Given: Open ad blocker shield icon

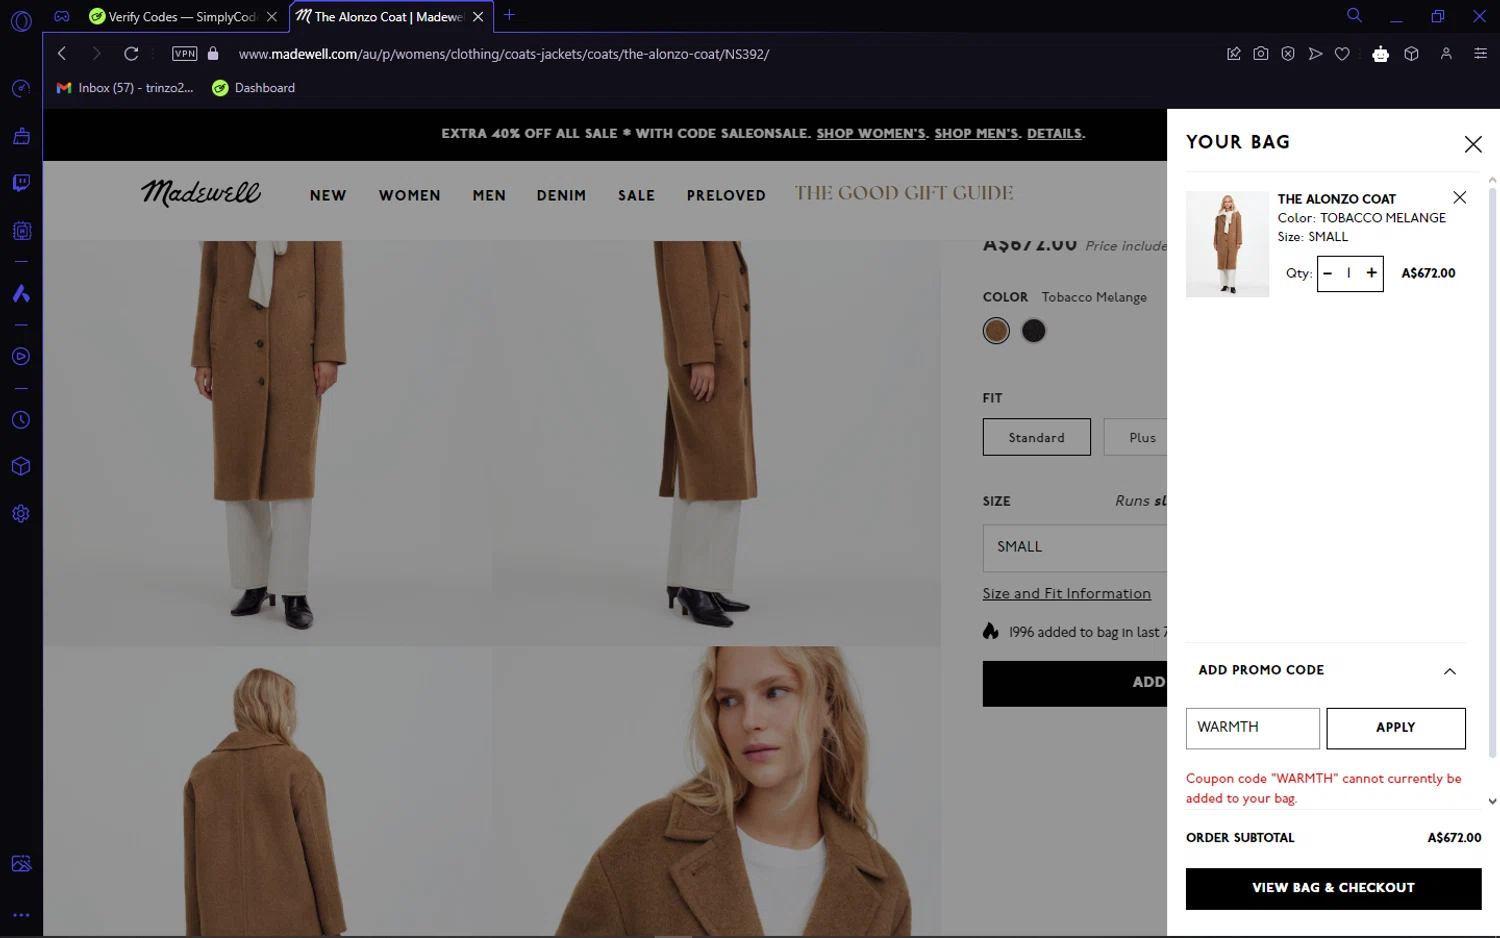Looking at the screenshot, I should (x=1288, y=54).
